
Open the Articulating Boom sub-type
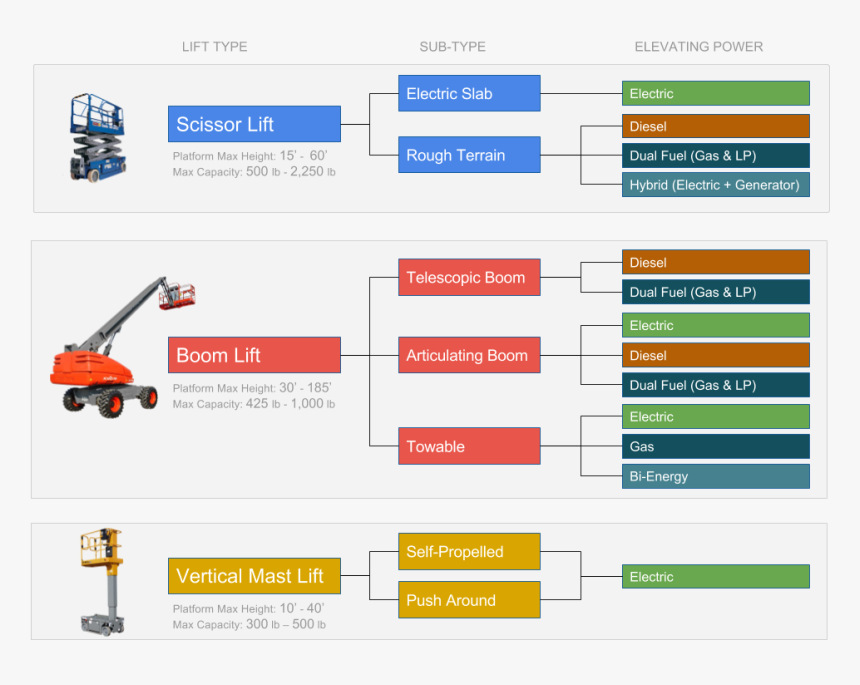tap(468, 355)
